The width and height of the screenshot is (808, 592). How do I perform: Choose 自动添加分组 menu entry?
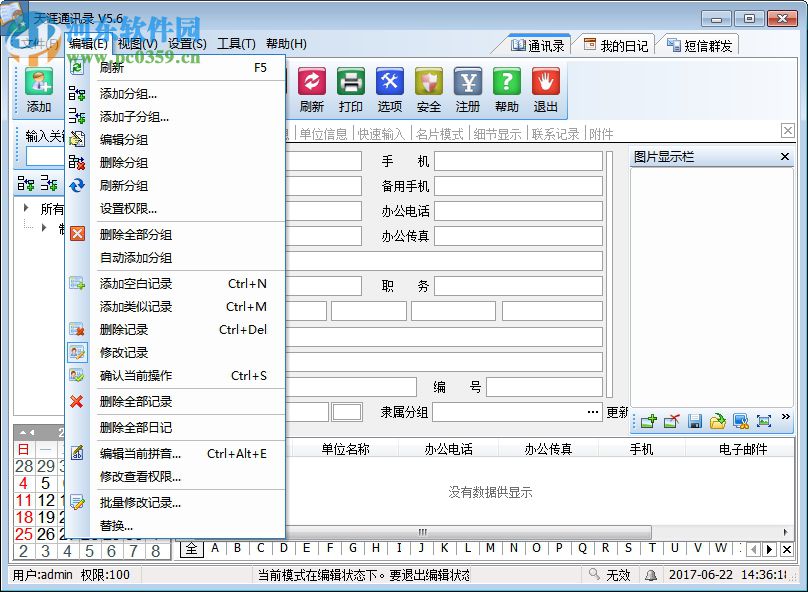(x=175, y=258)
